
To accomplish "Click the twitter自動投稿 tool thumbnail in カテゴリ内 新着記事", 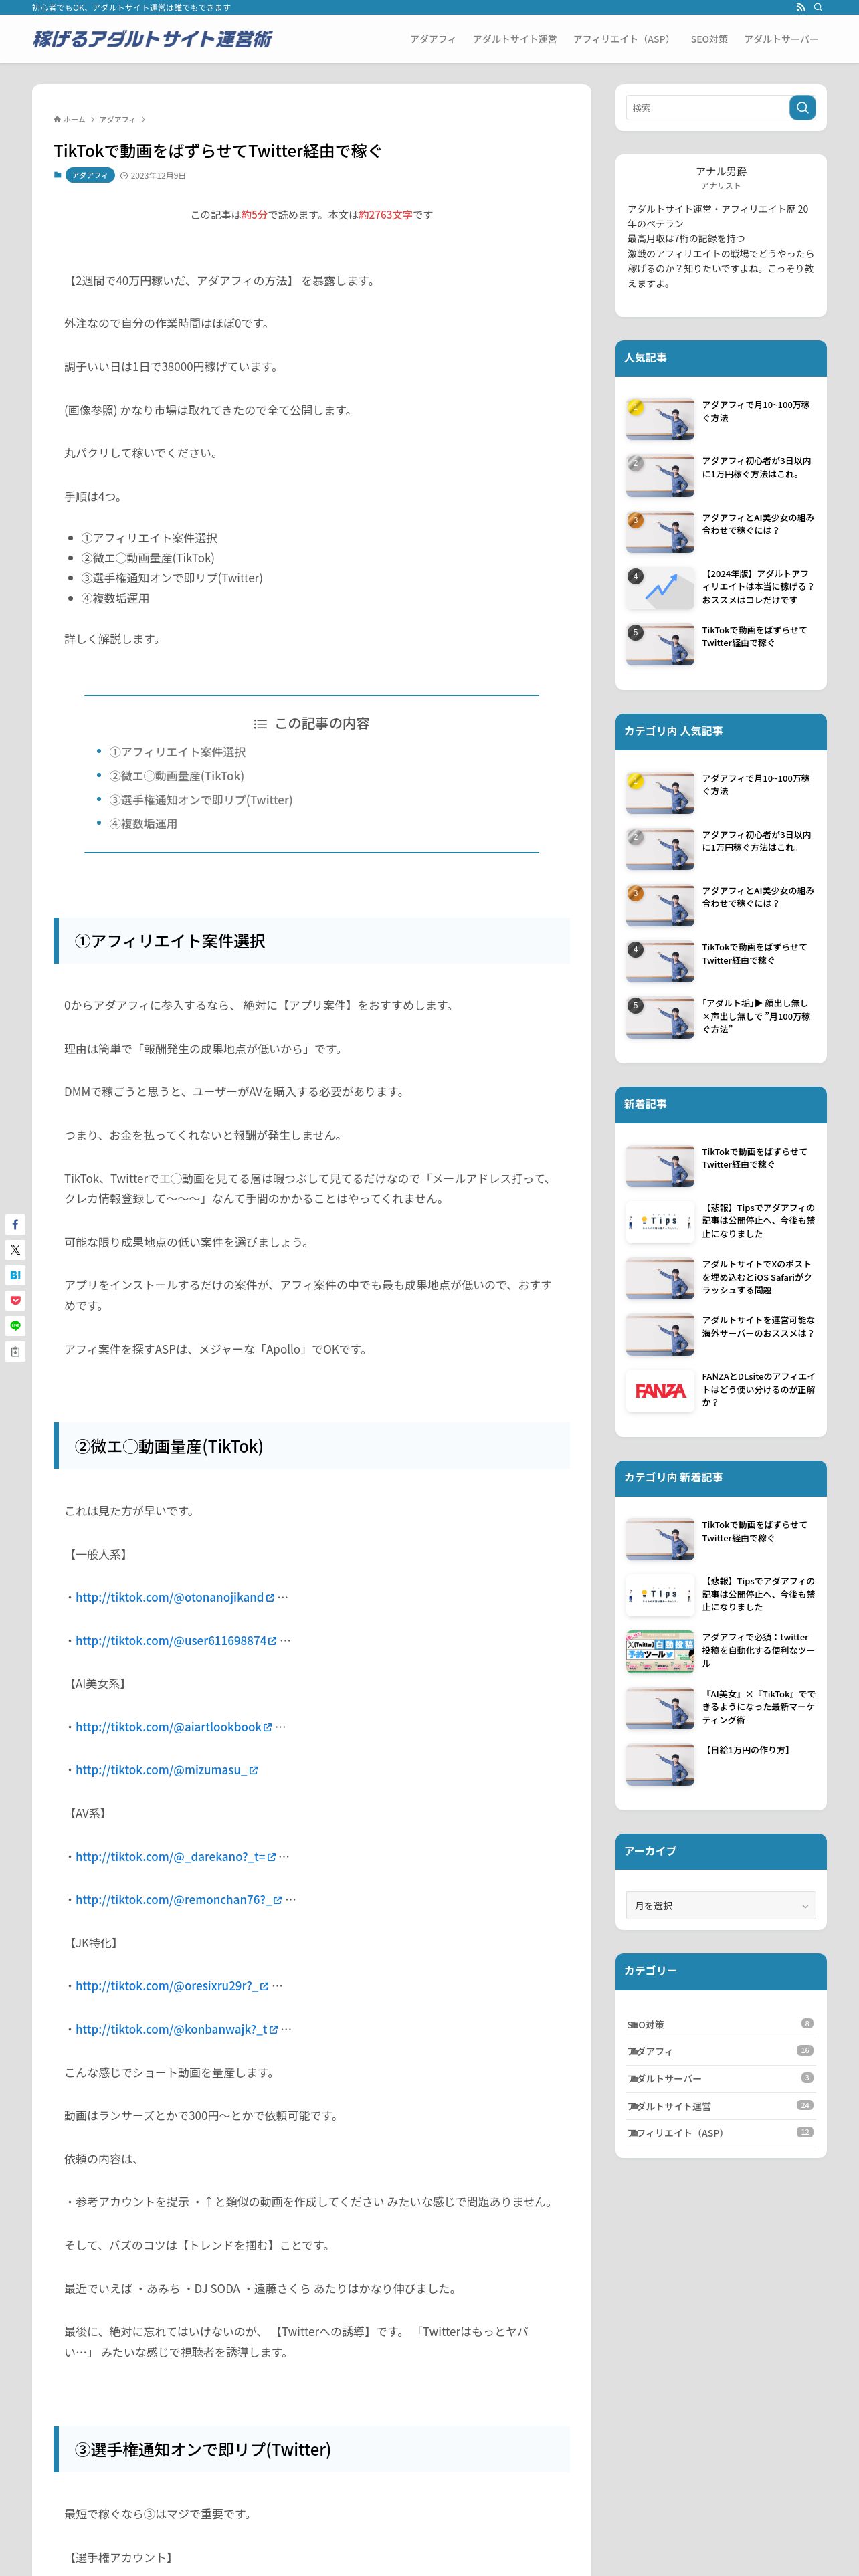I will coord(660,1652).
